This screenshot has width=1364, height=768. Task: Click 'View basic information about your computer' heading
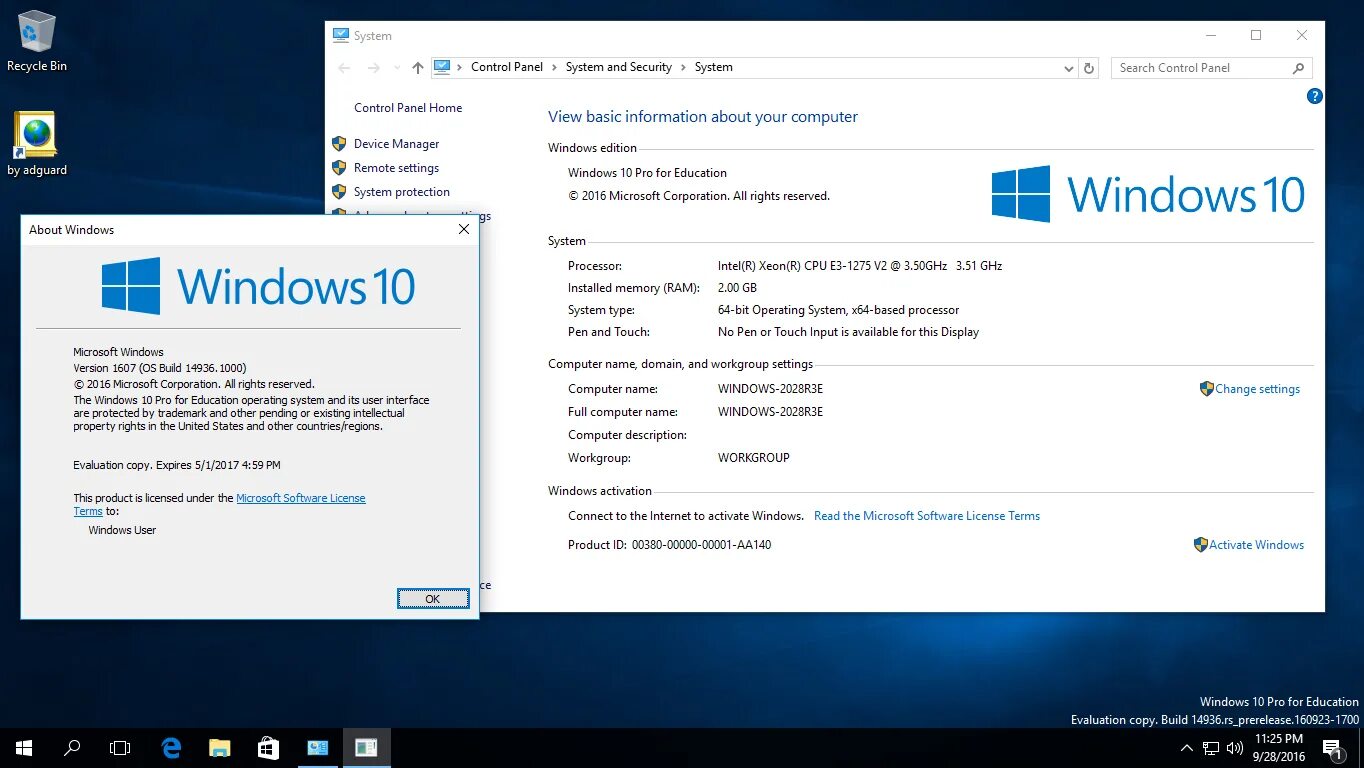tap(703, 117)
